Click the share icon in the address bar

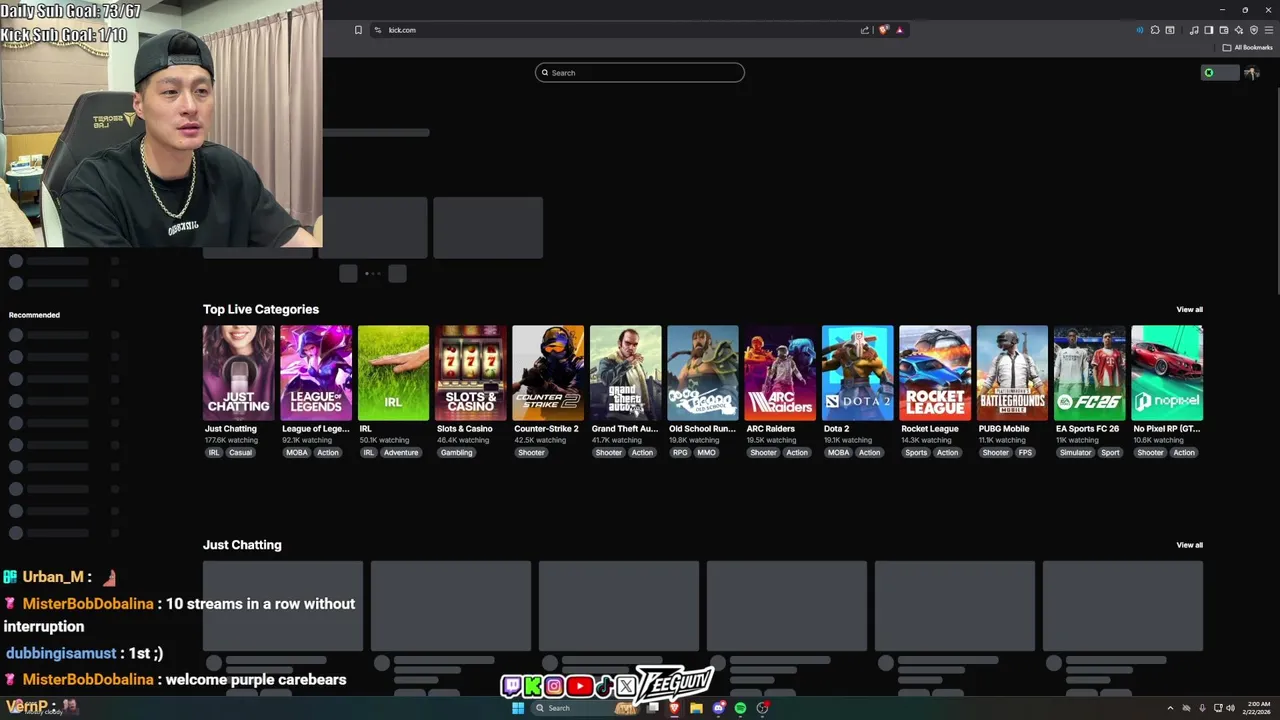tap(865, 30)
